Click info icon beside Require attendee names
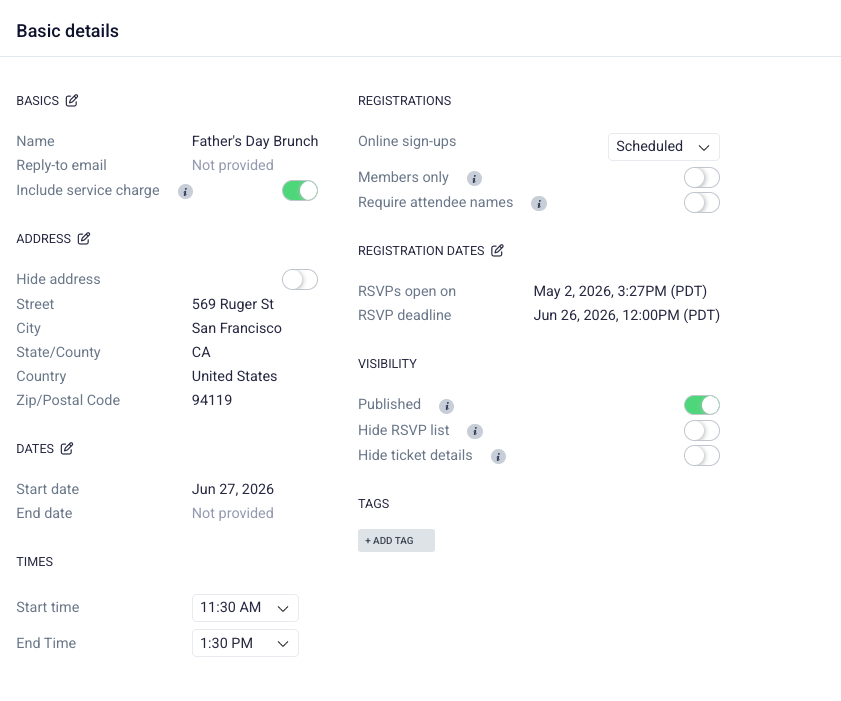This screenshot has width=841, height=701. [x=539, y=203]
